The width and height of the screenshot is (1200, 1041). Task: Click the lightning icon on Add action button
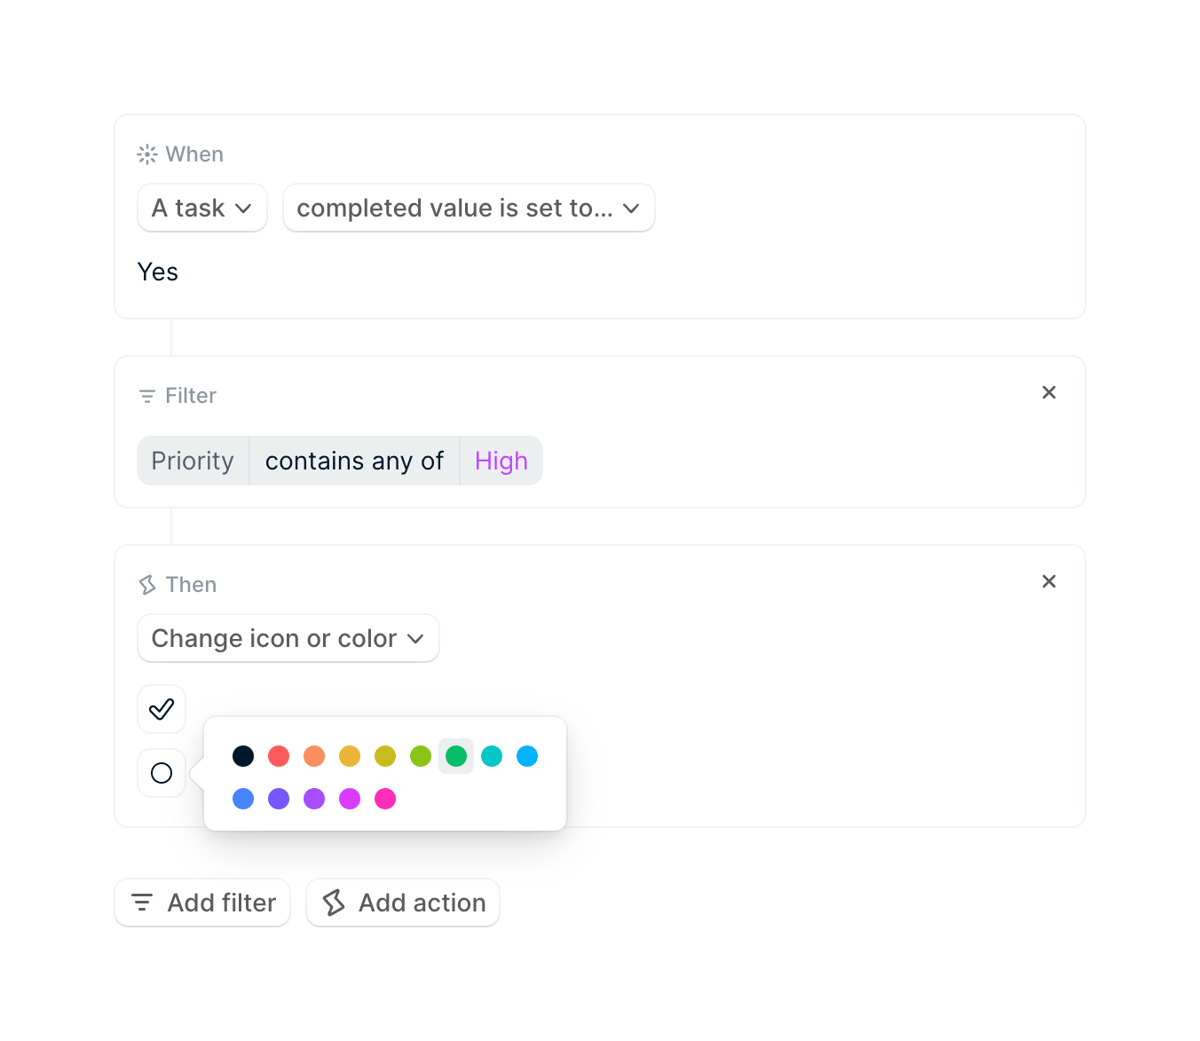[335, 902]
